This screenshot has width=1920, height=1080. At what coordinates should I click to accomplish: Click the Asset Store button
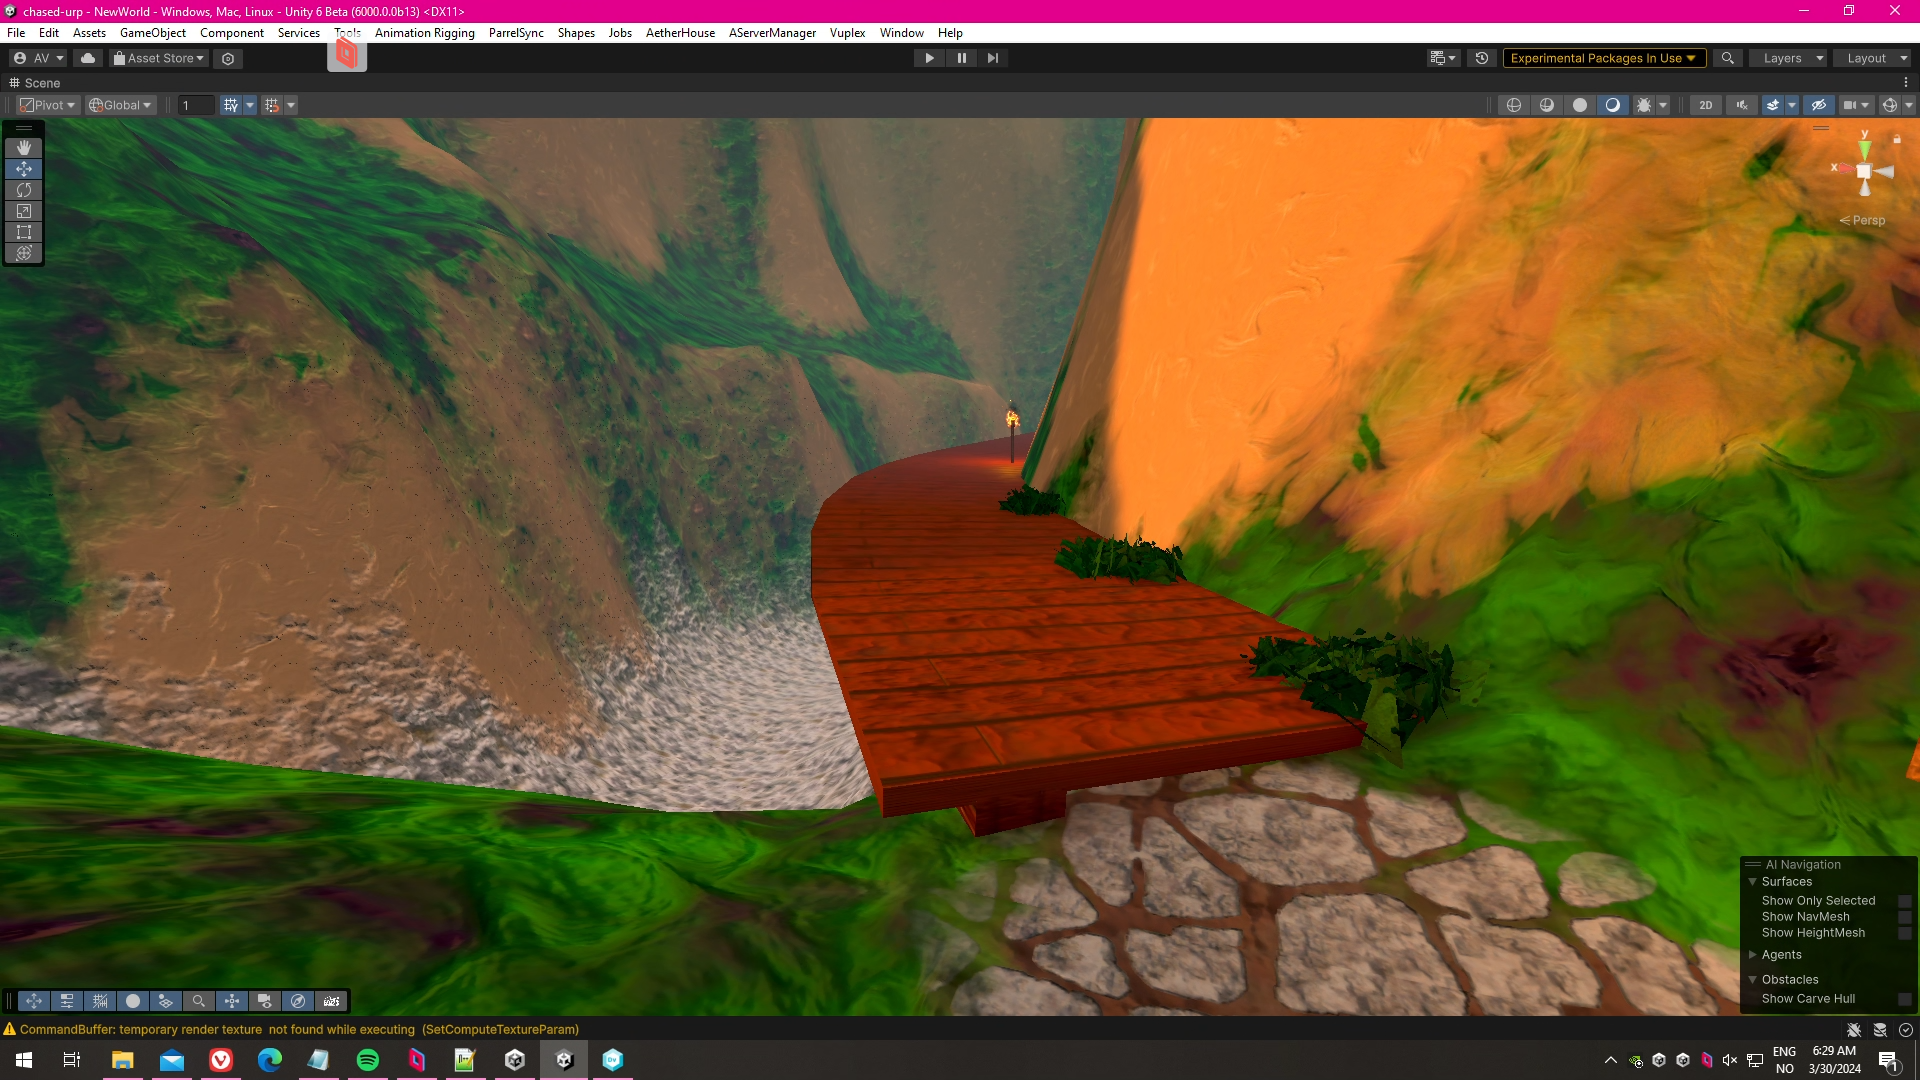159,58
